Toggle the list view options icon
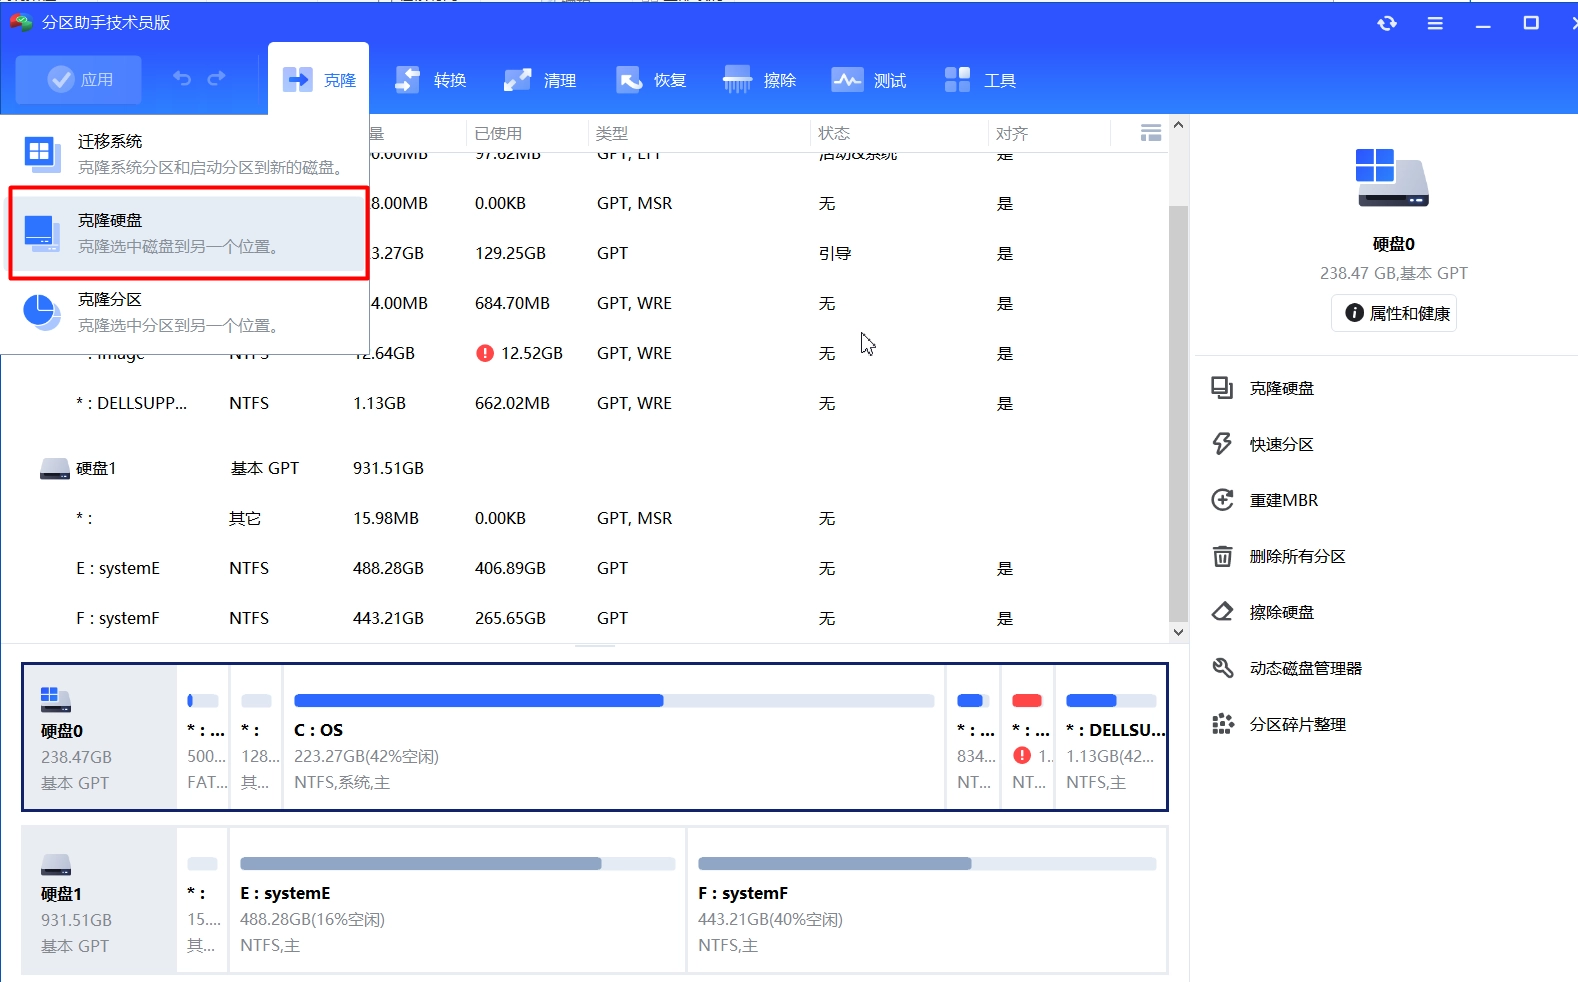1578x982 pixels. point(1151,133)
